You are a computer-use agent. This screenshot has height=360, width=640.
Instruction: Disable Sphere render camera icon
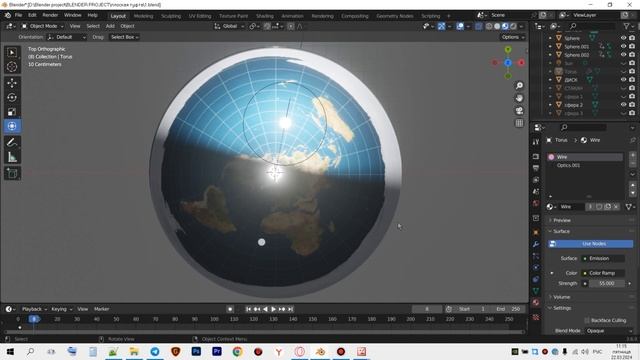[x=632, y=38]
